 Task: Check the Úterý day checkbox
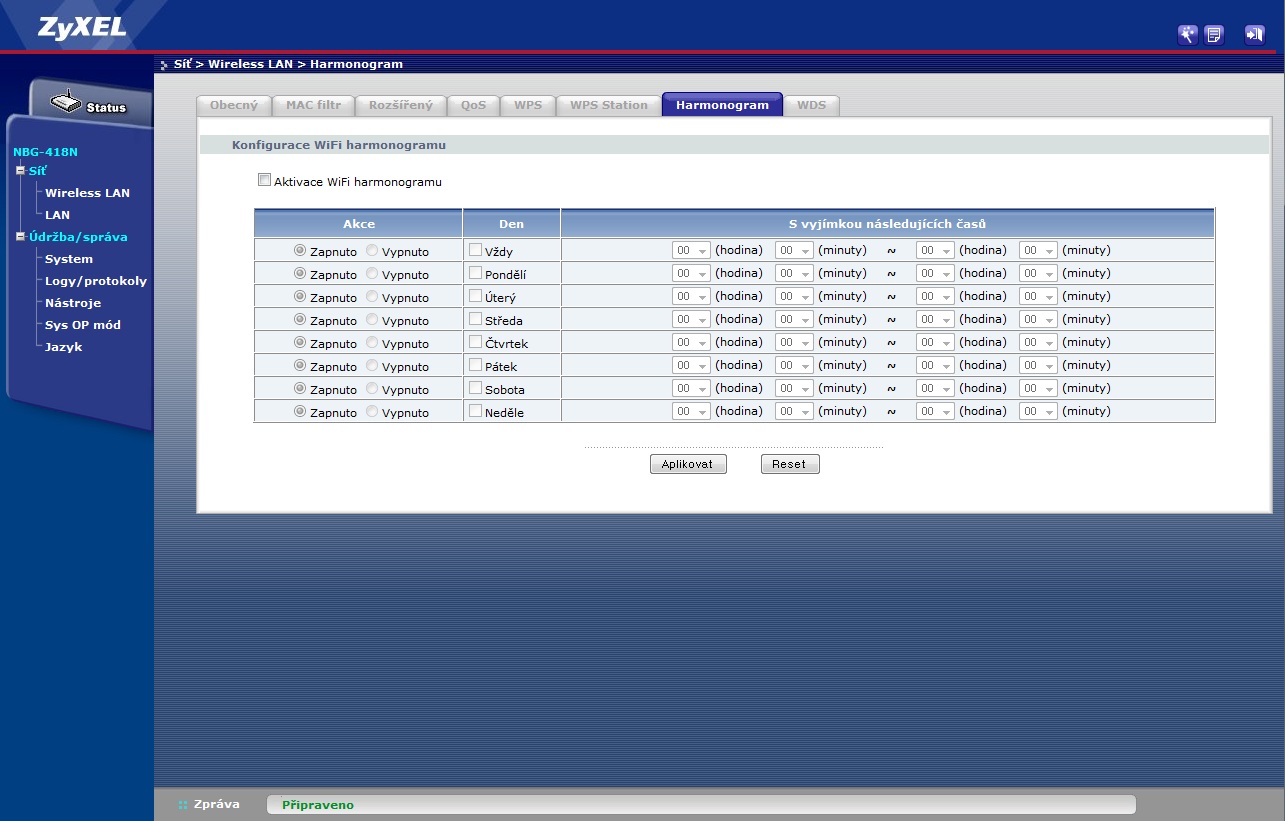[x=475, y=295]
